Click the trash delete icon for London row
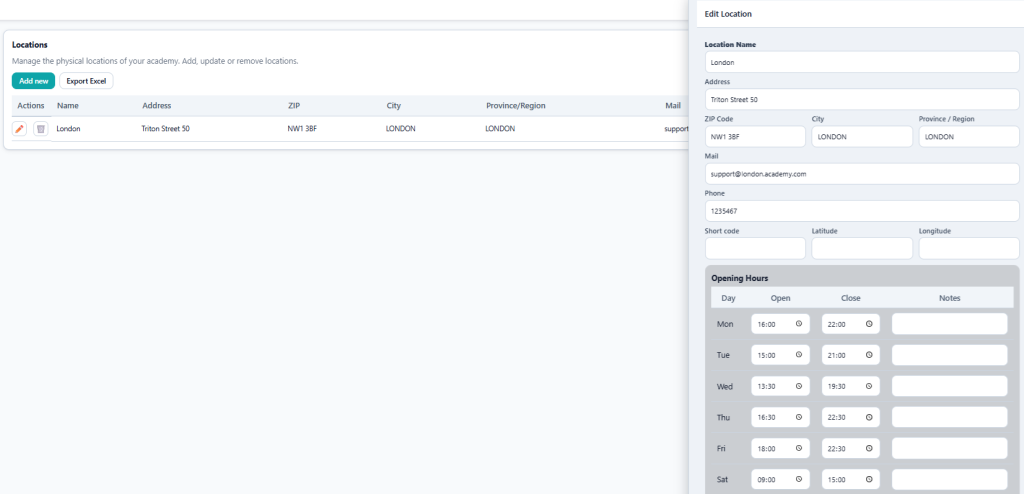The image size is (1024, 494). (40, 129)
